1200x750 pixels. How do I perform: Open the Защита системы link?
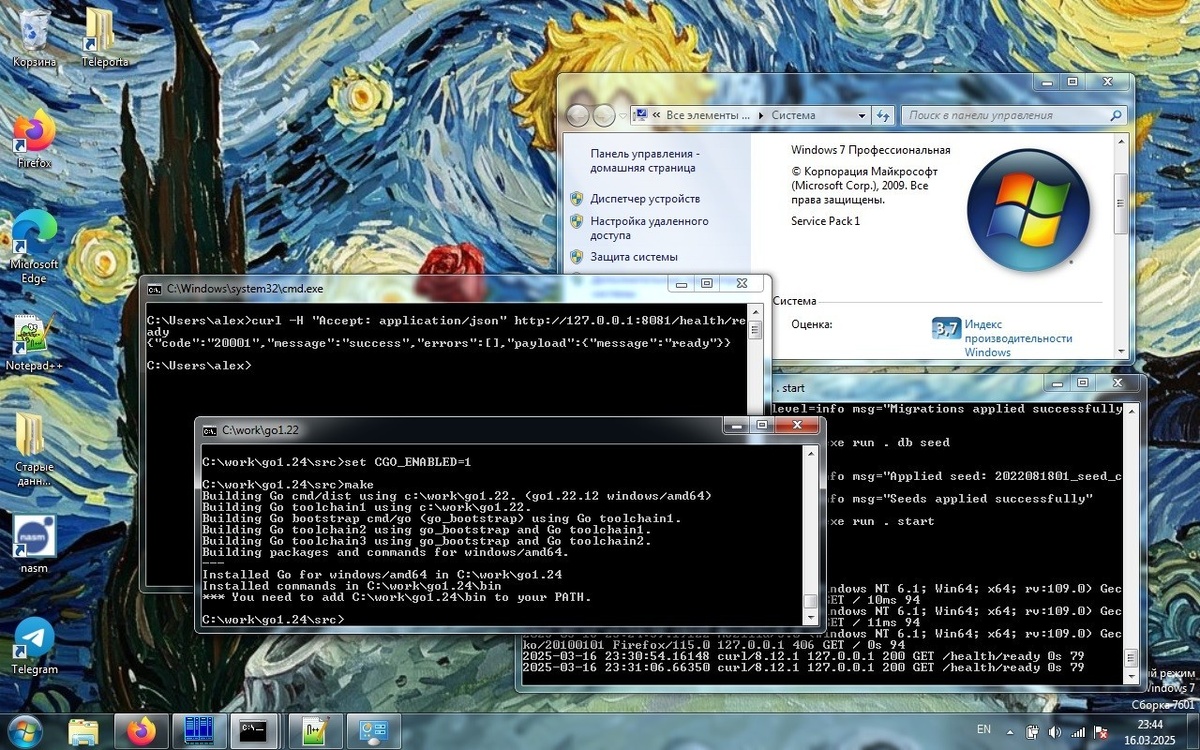[634, 257]
